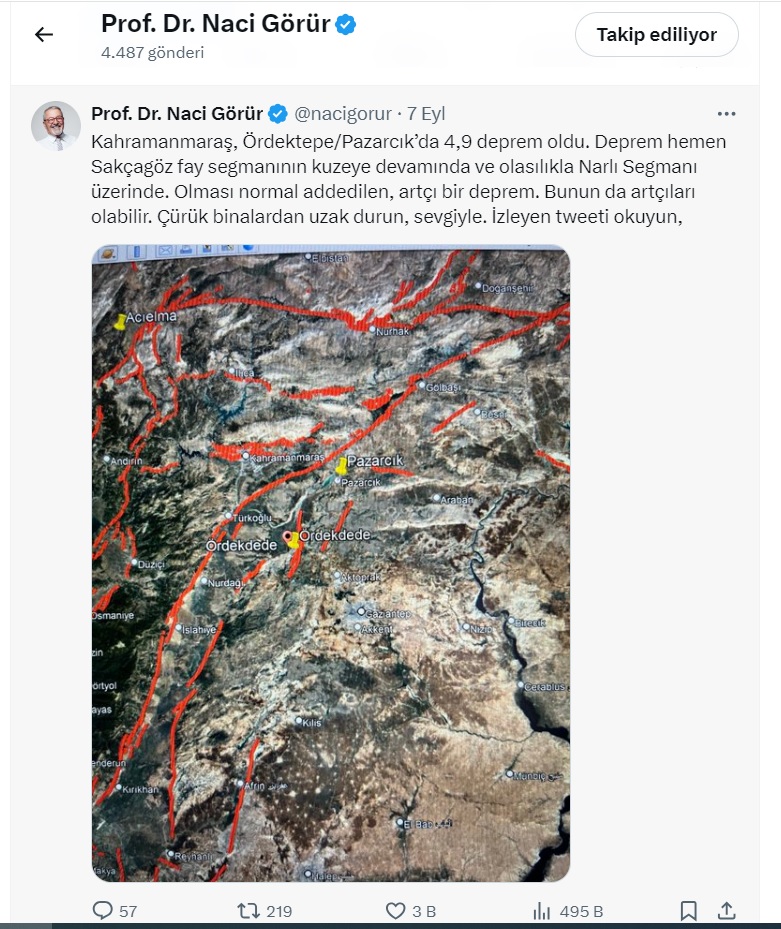Viewport: 781px width, 929px height.
Task: Open the reply comments icon
Action: click(103, 911)
